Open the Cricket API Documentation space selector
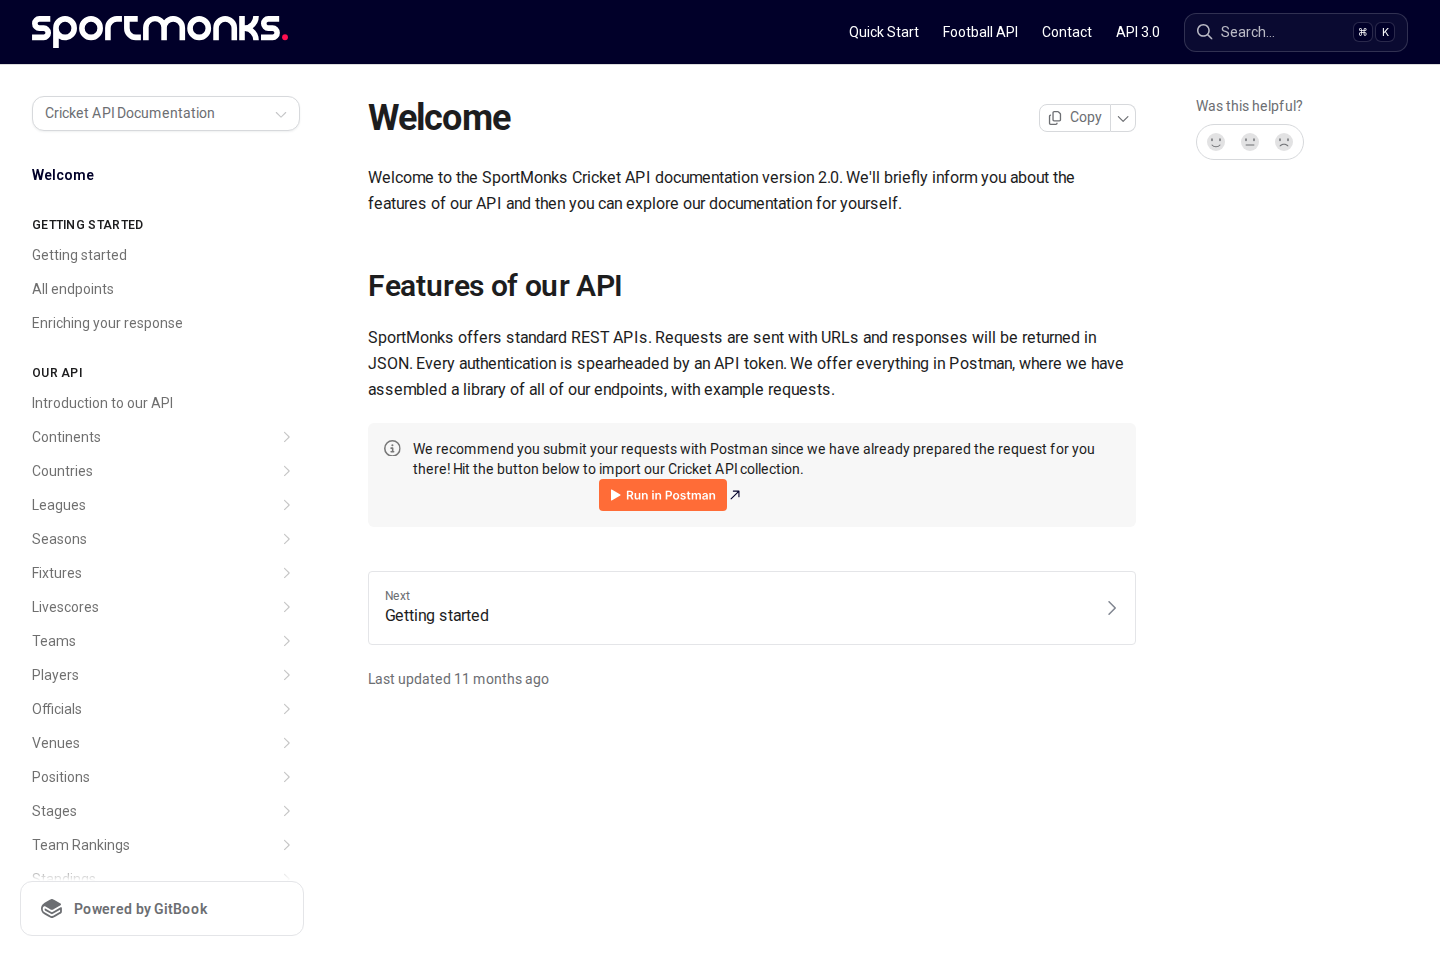Viewport: 1440px width, 960px height. 165,113
